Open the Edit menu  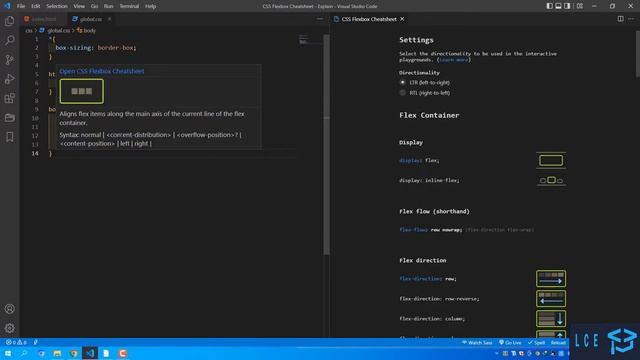pos(36,6)
